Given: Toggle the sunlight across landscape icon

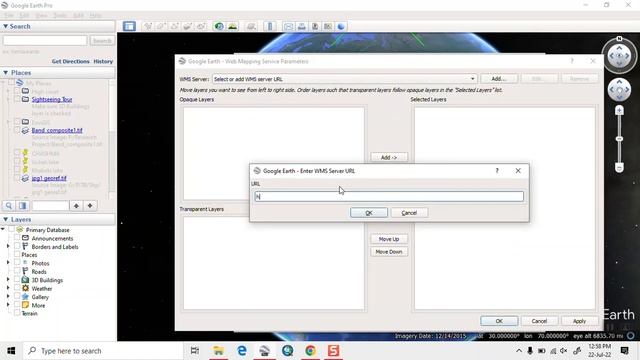Looking at the screenshot, I should (x=233, y=27).
